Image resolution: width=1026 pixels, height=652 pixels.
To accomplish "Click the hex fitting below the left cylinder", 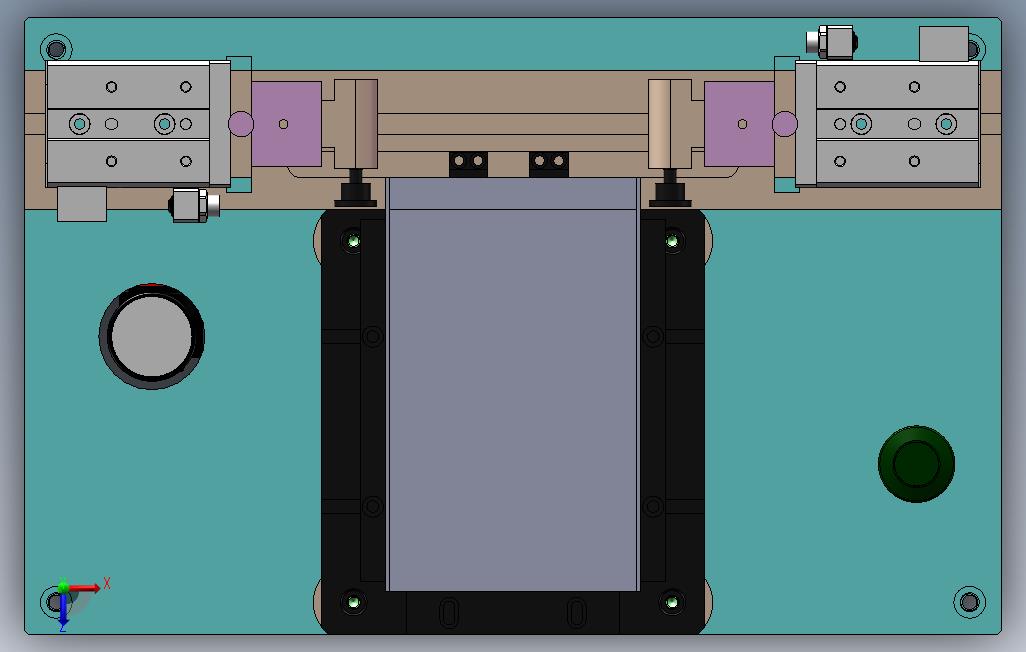I will coord(194,206).
